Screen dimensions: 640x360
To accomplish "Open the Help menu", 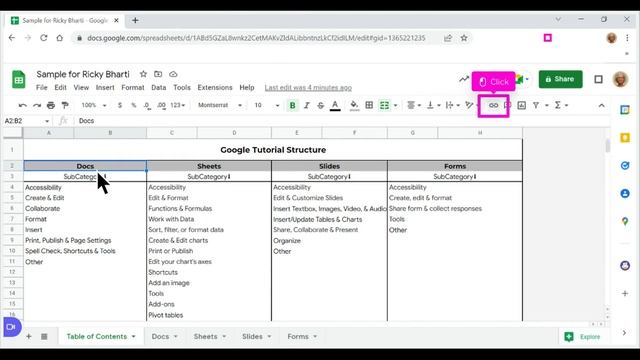I will coord(247,87).
